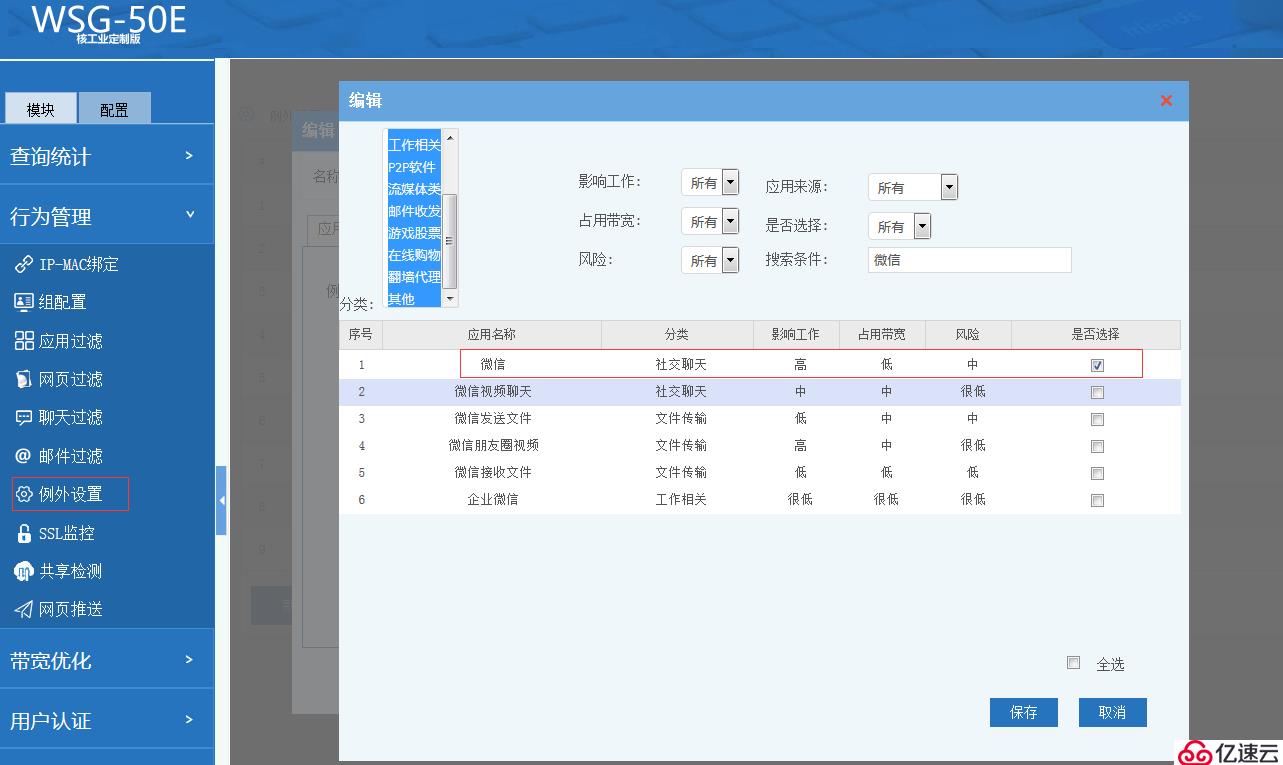
Task: Click the 微信朋友圈视频 application name cell
Action: click(492, 445)
